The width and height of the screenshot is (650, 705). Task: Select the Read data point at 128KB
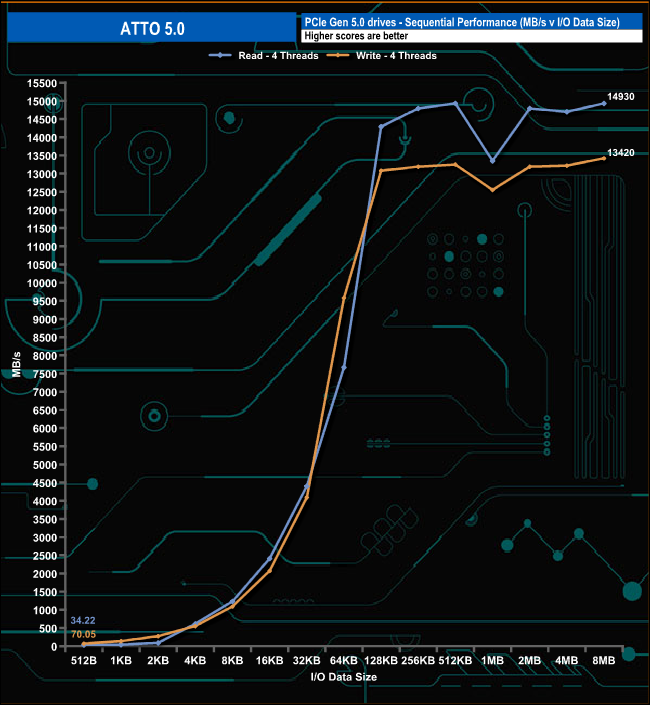click(381, 127)
